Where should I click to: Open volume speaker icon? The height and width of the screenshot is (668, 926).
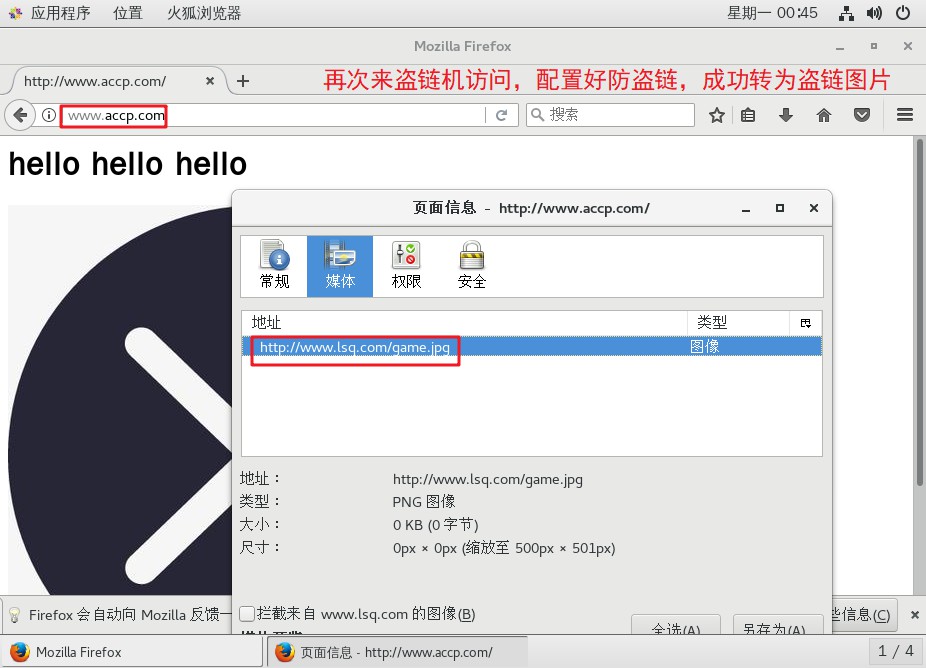pos(874,13)
